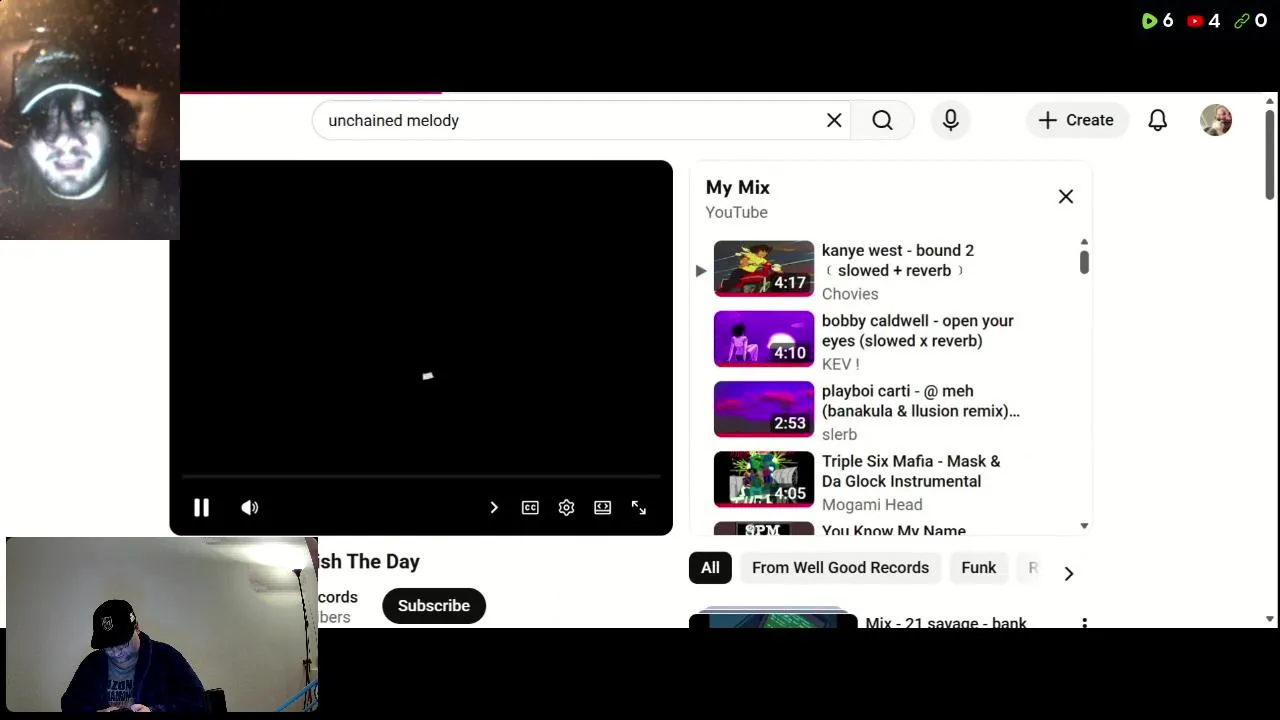Open the bobby caldwell open your eyes thumbnail
The image size is (1280, 720).
pyautogui.click(x=764, y=338)
